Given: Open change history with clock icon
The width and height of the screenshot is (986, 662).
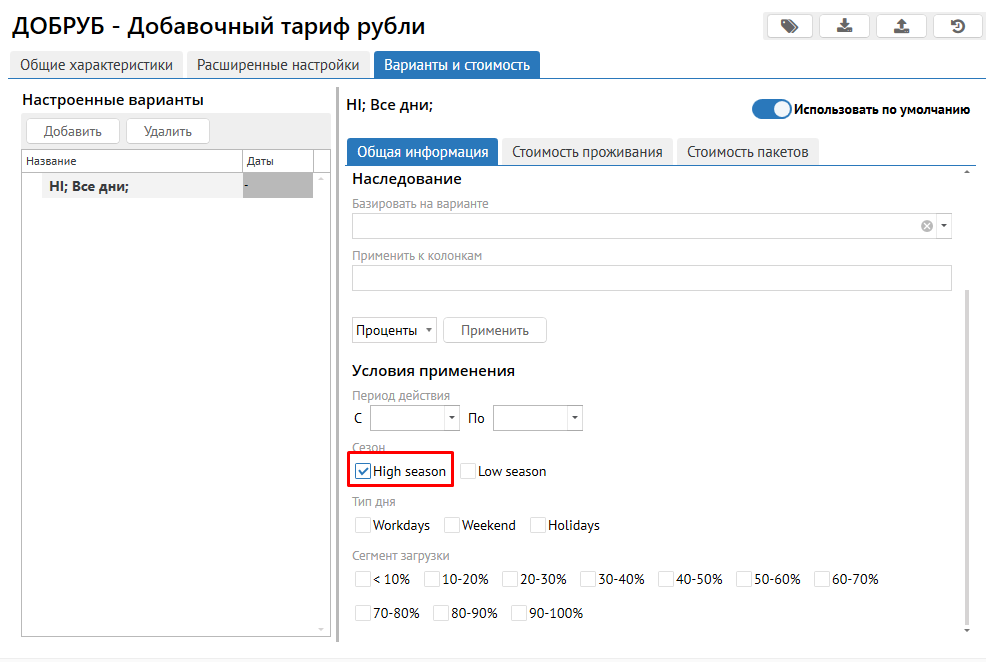Looking at the screenshot, I should [958, 27].
